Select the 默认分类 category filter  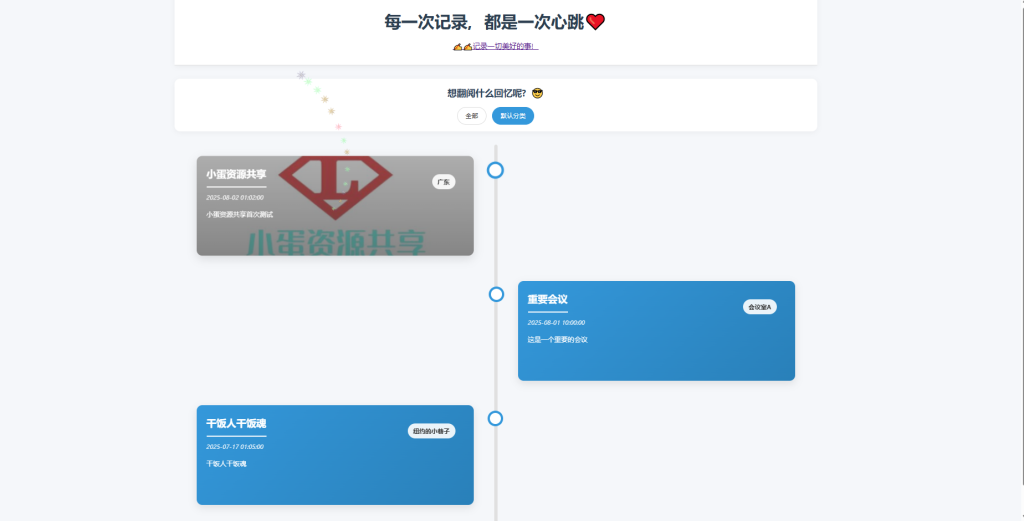click(513, 116)
